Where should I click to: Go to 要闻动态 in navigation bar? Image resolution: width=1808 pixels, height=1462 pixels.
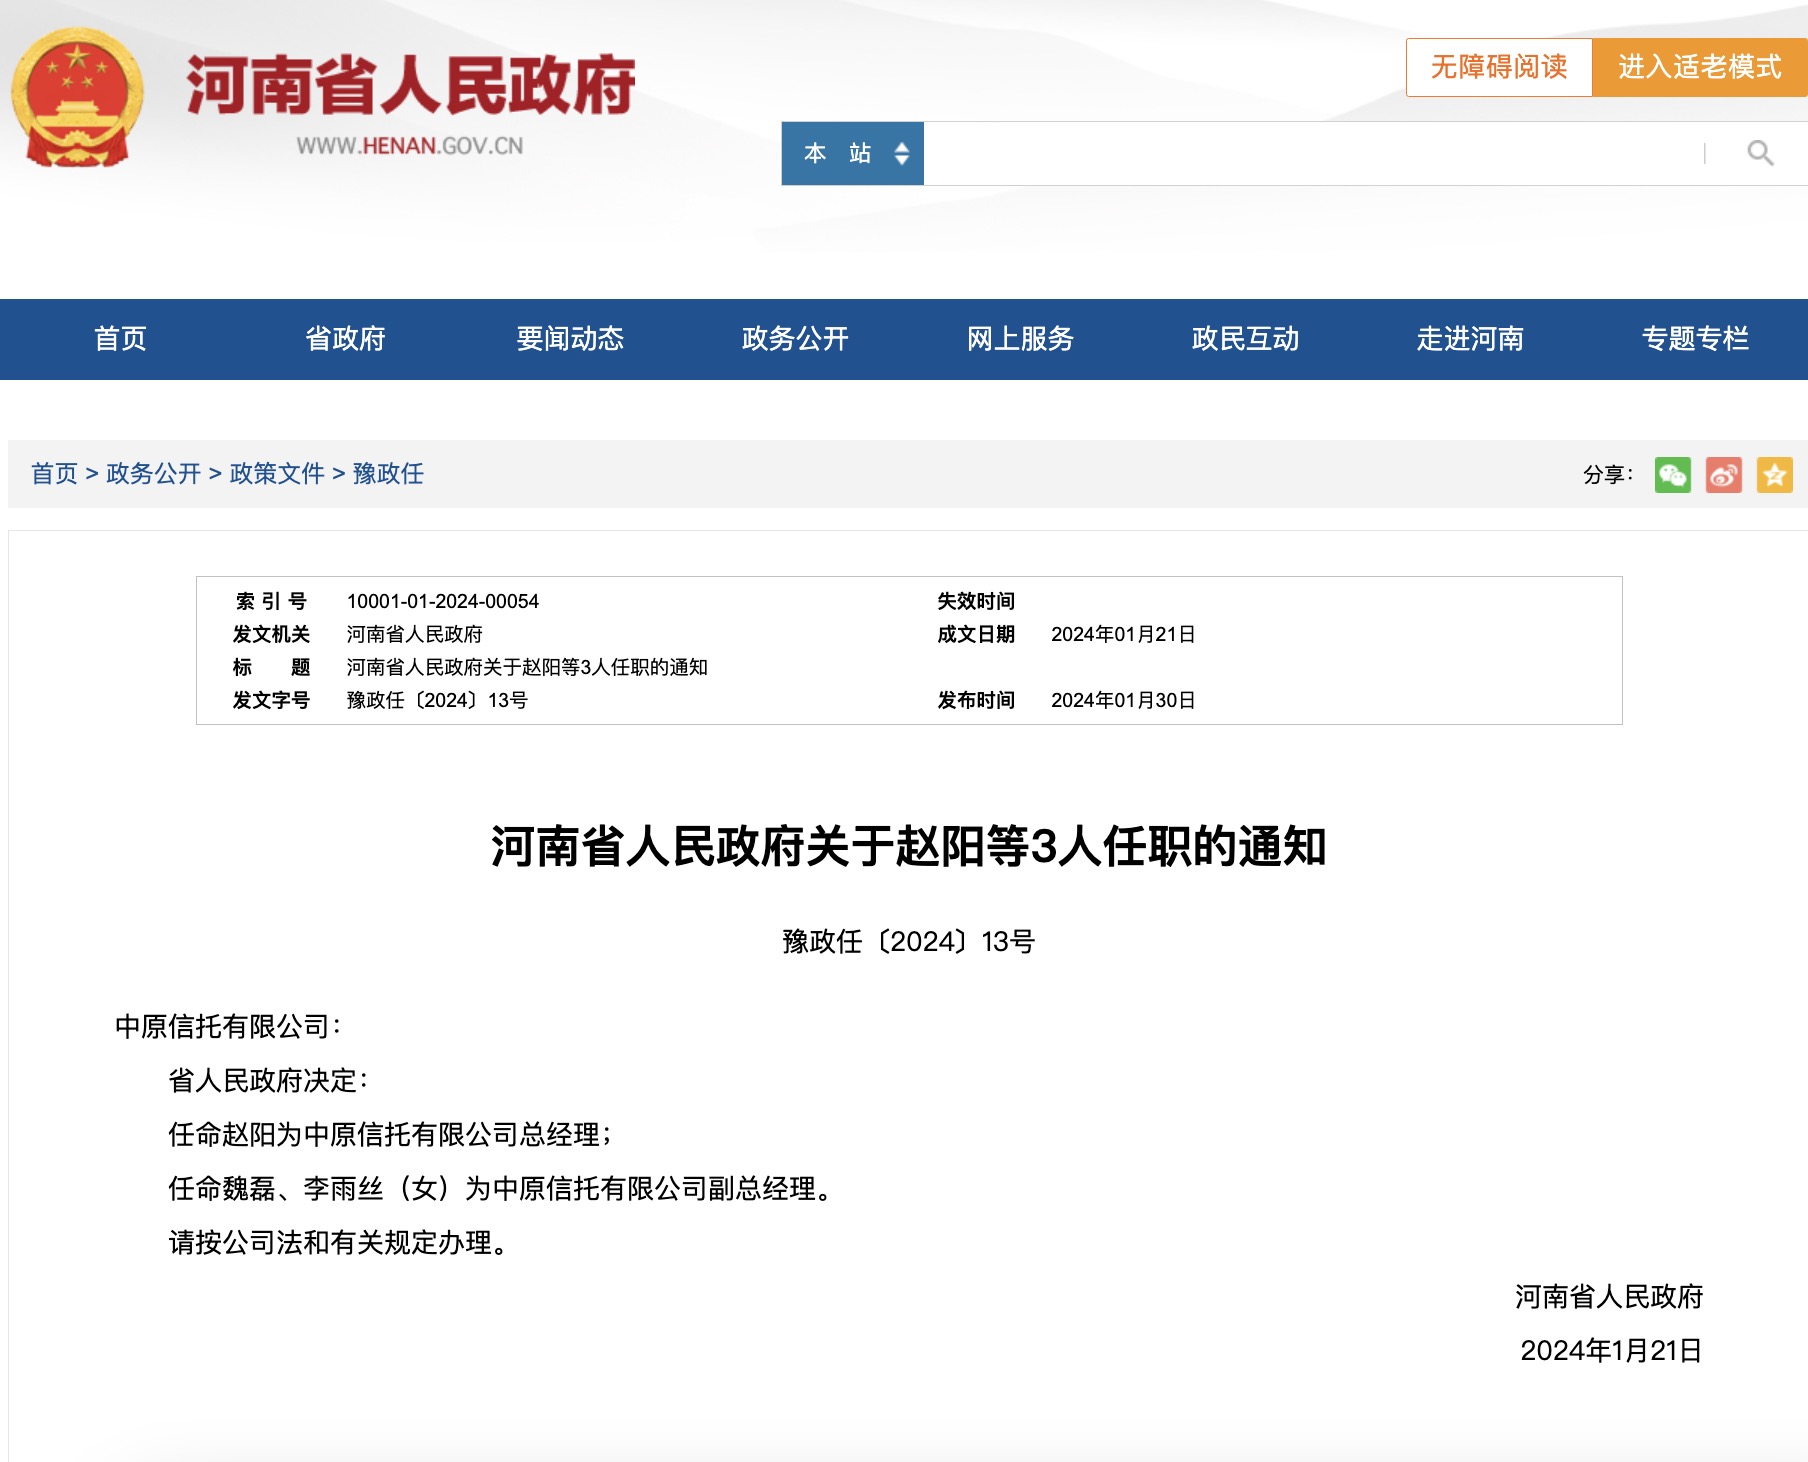tap(570, 339)
